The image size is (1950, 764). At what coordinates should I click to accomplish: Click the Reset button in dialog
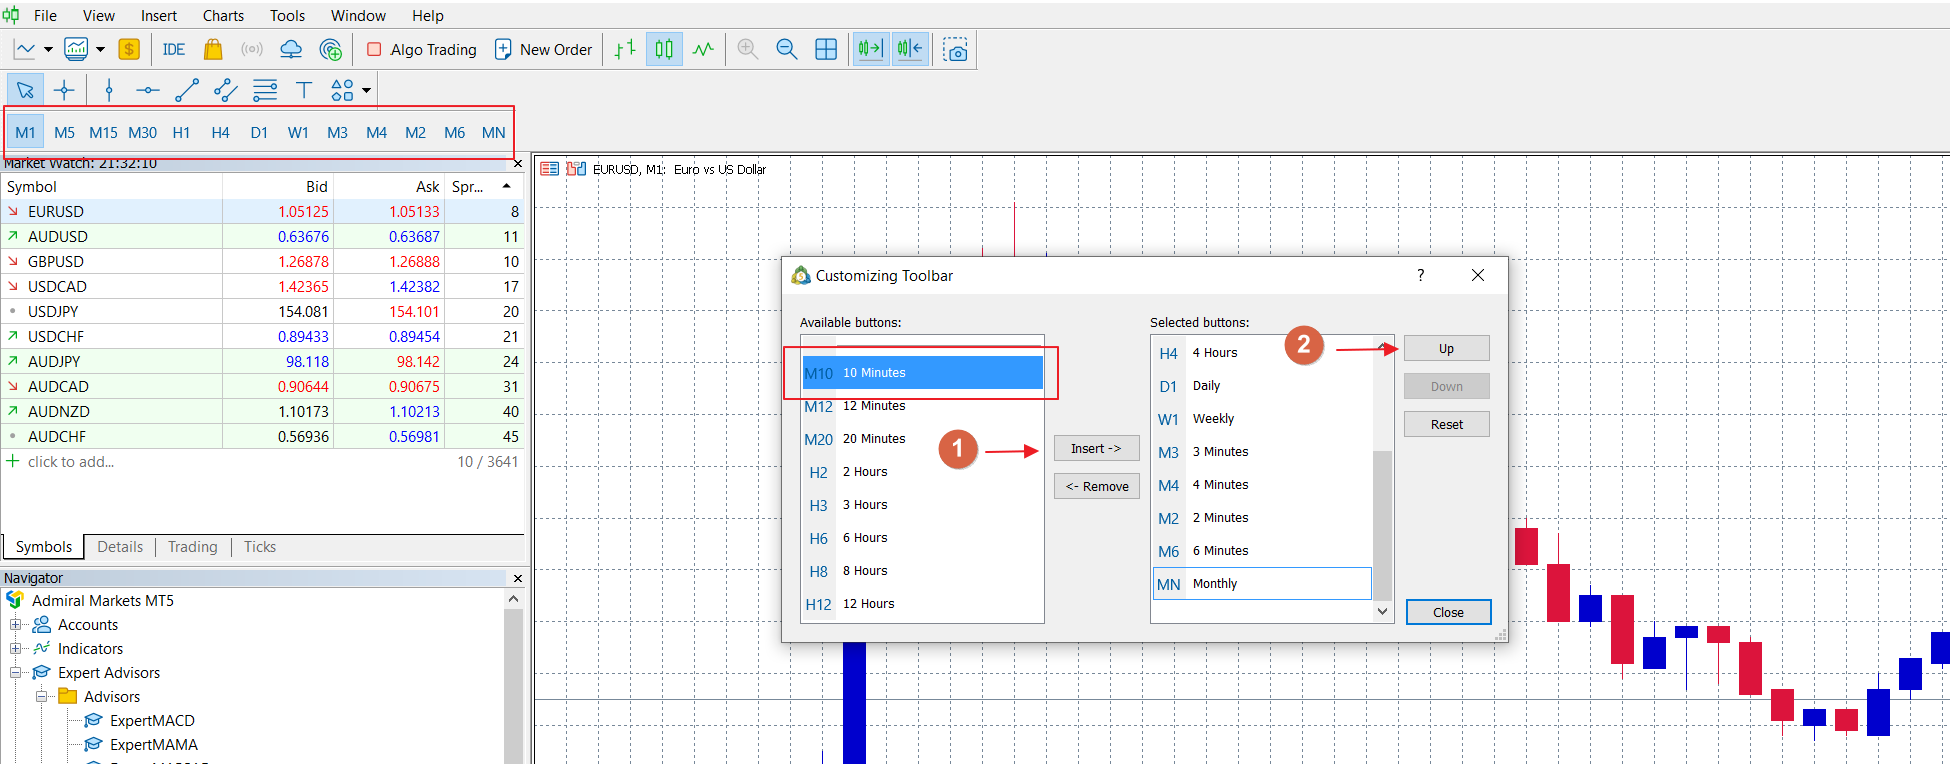click(x=1446, y=424)
